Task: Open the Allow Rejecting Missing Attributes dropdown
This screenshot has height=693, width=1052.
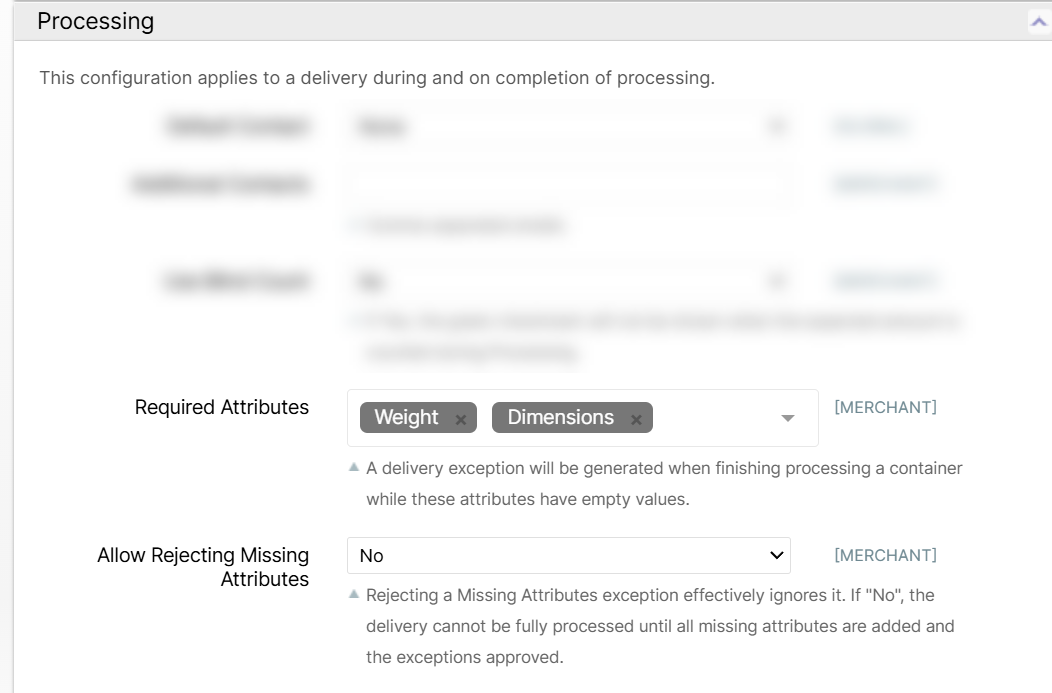Action: click(568, 556)
